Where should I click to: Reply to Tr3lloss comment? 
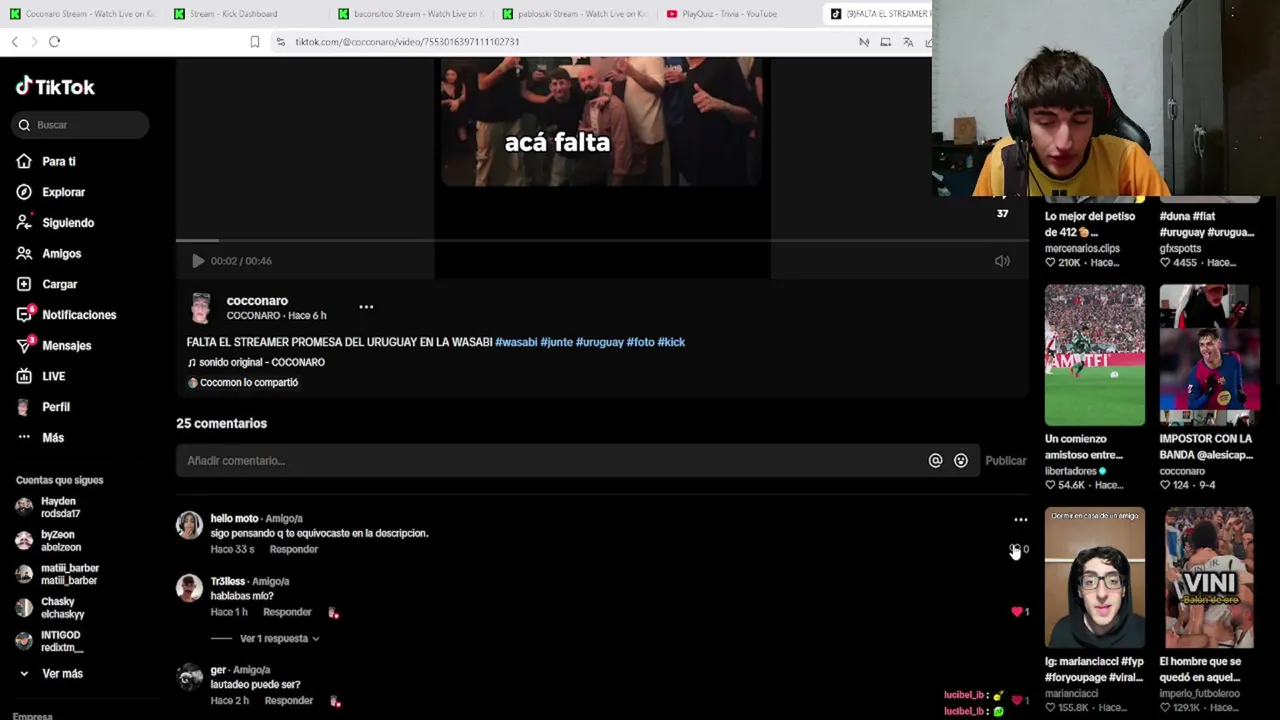click(x=287, y=612)
